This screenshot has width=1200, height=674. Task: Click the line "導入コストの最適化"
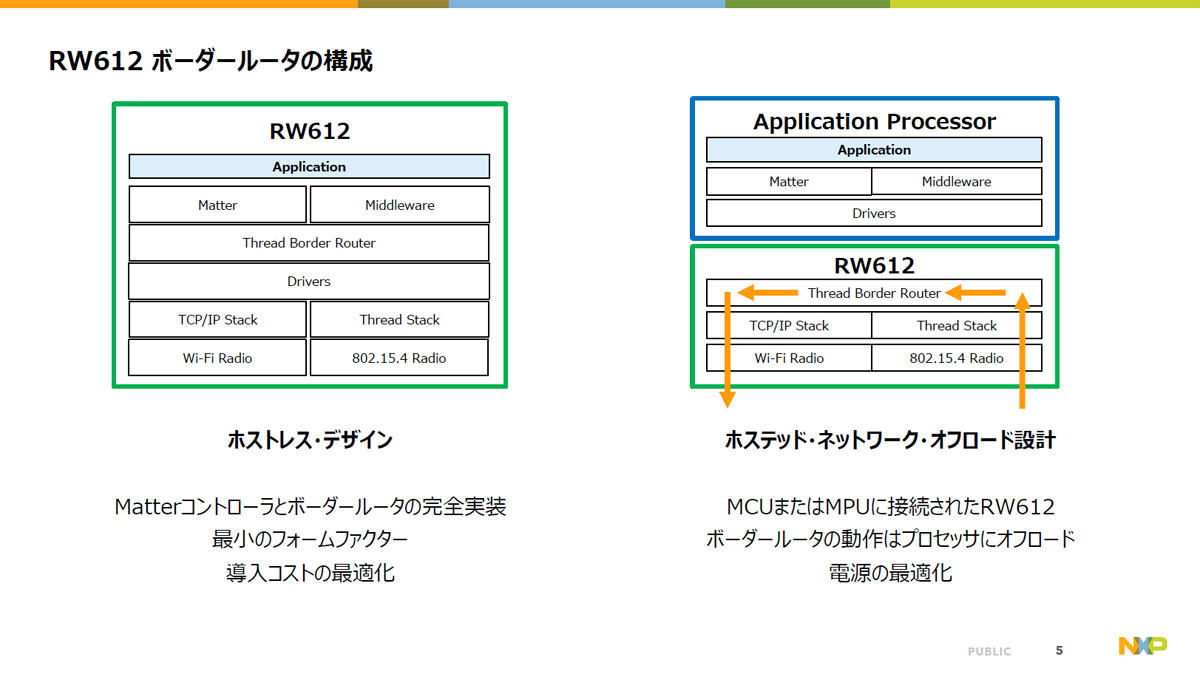click(310, 574)
